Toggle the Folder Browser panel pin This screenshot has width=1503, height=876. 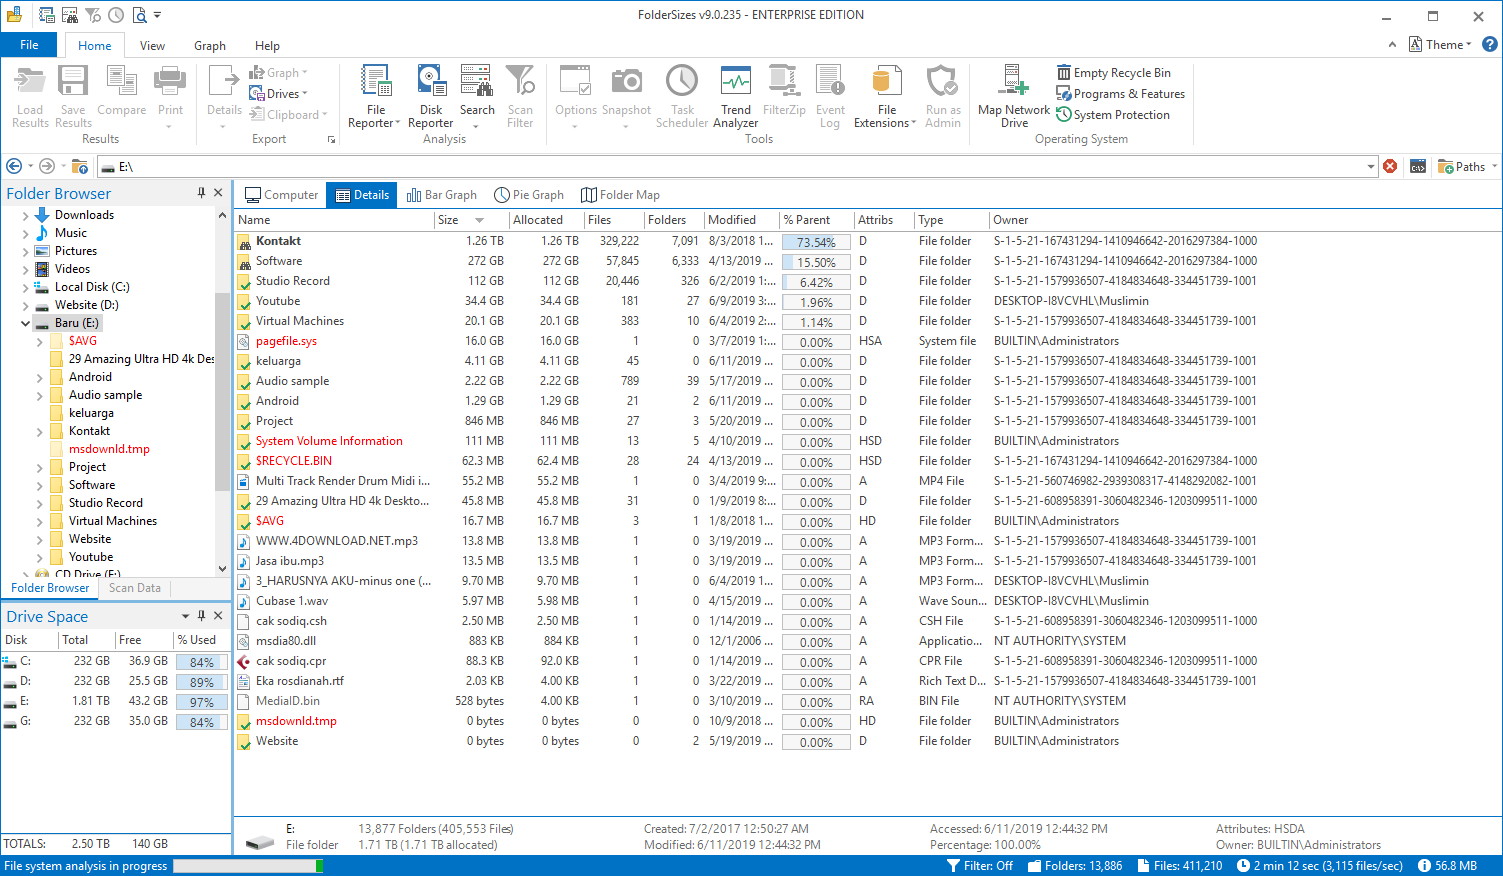point(201,193)
